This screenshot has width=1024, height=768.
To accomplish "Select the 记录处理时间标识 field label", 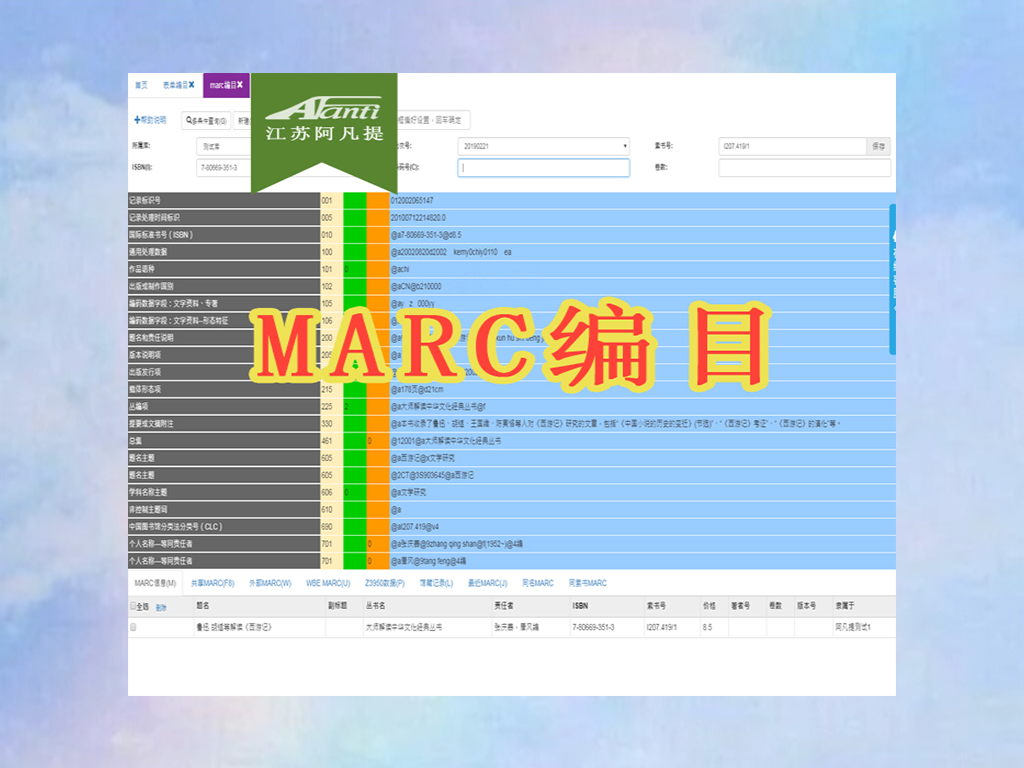I will [x=224, y=217].
